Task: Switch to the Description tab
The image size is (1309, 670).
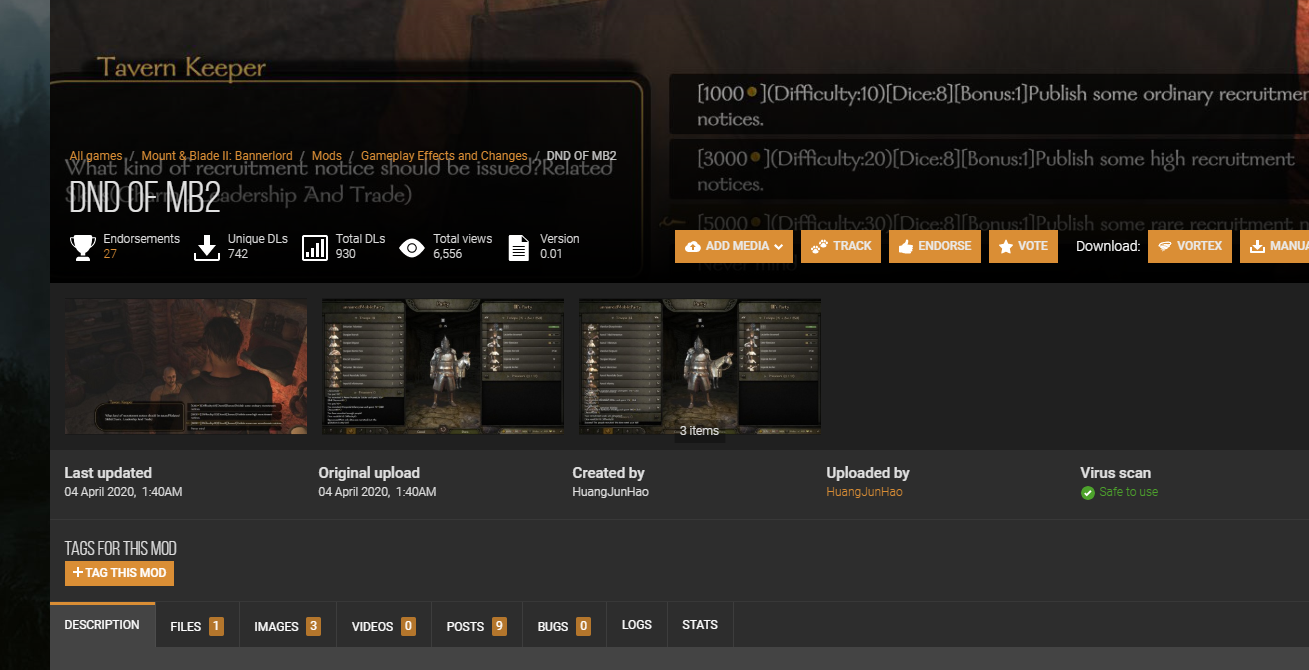Action: click(102, 625)
